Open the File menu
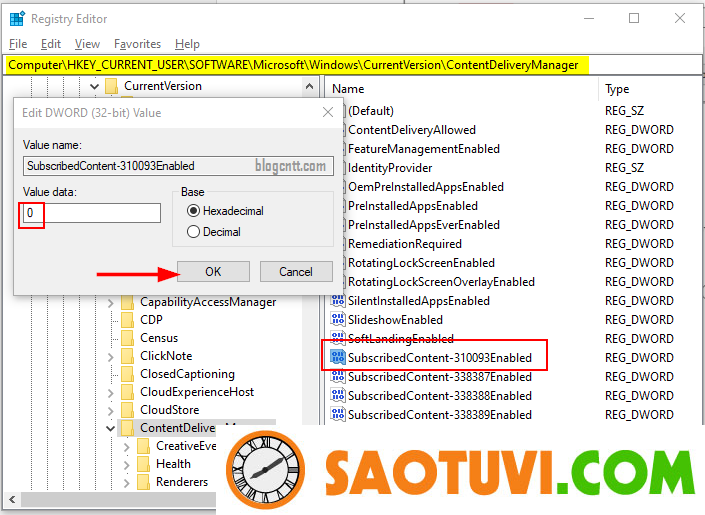705x515 pixels. click(x=18, y=44)
